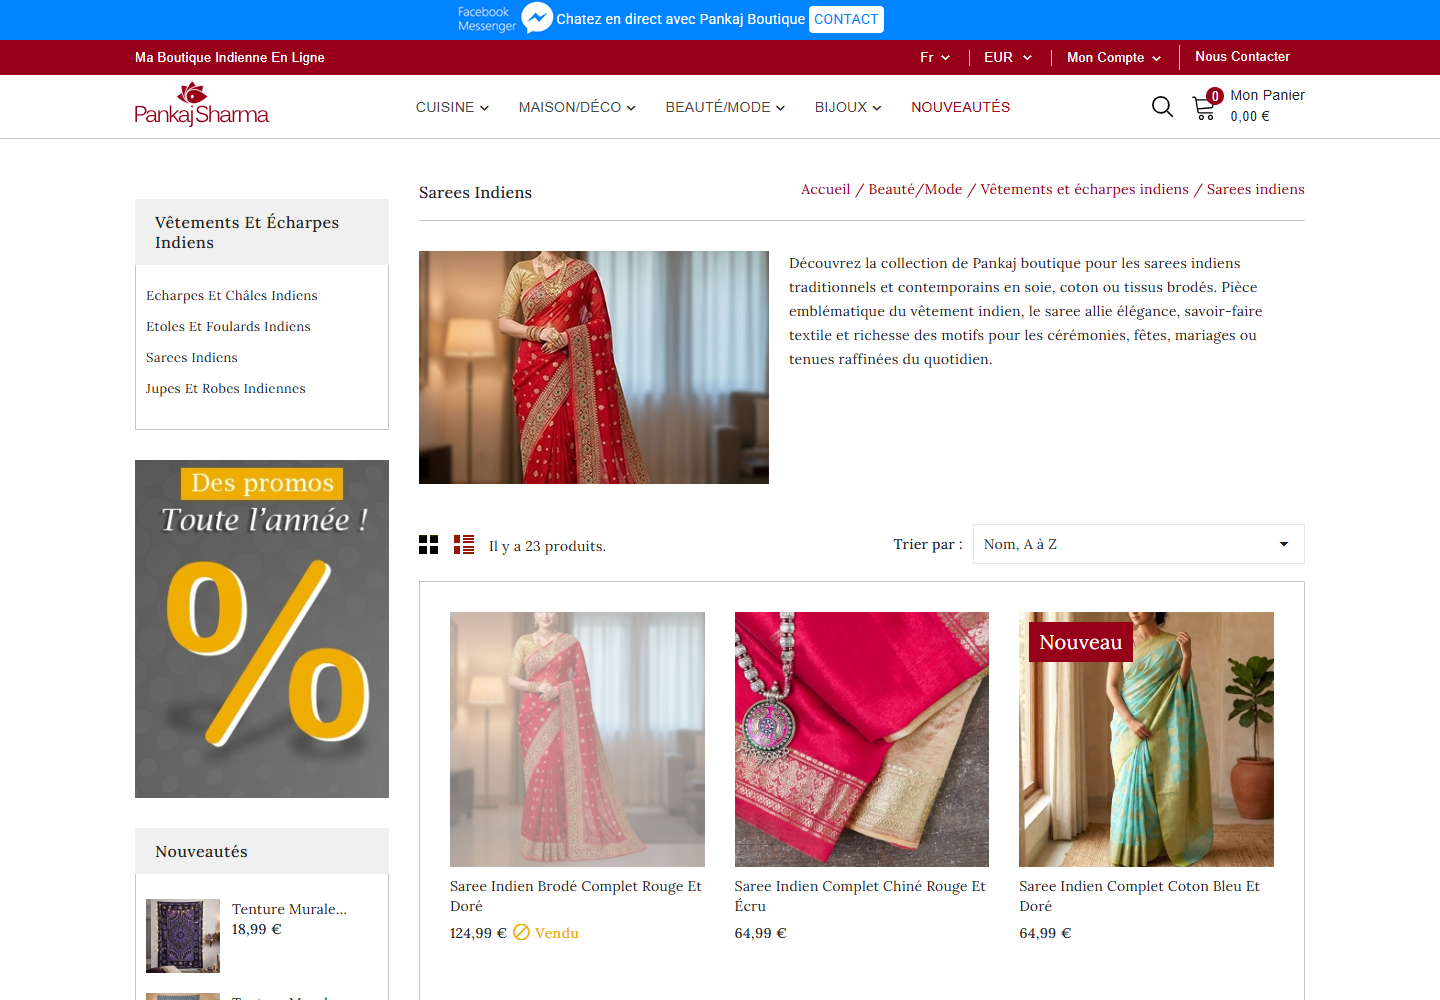
Task: Open the Fr language dropdown
Action: tap(935, 57)
